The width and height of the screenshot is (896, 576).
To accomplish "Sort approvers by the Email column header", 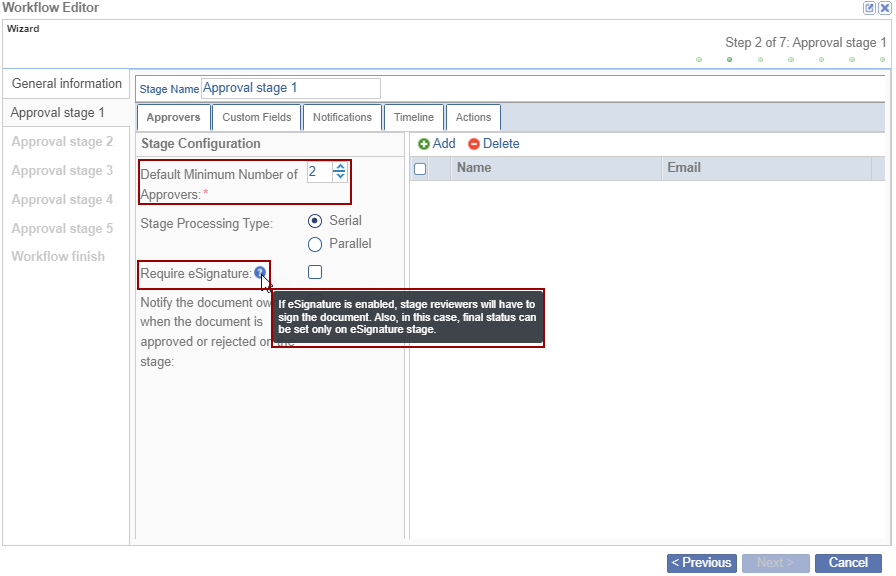I will (x=684, y=168).
